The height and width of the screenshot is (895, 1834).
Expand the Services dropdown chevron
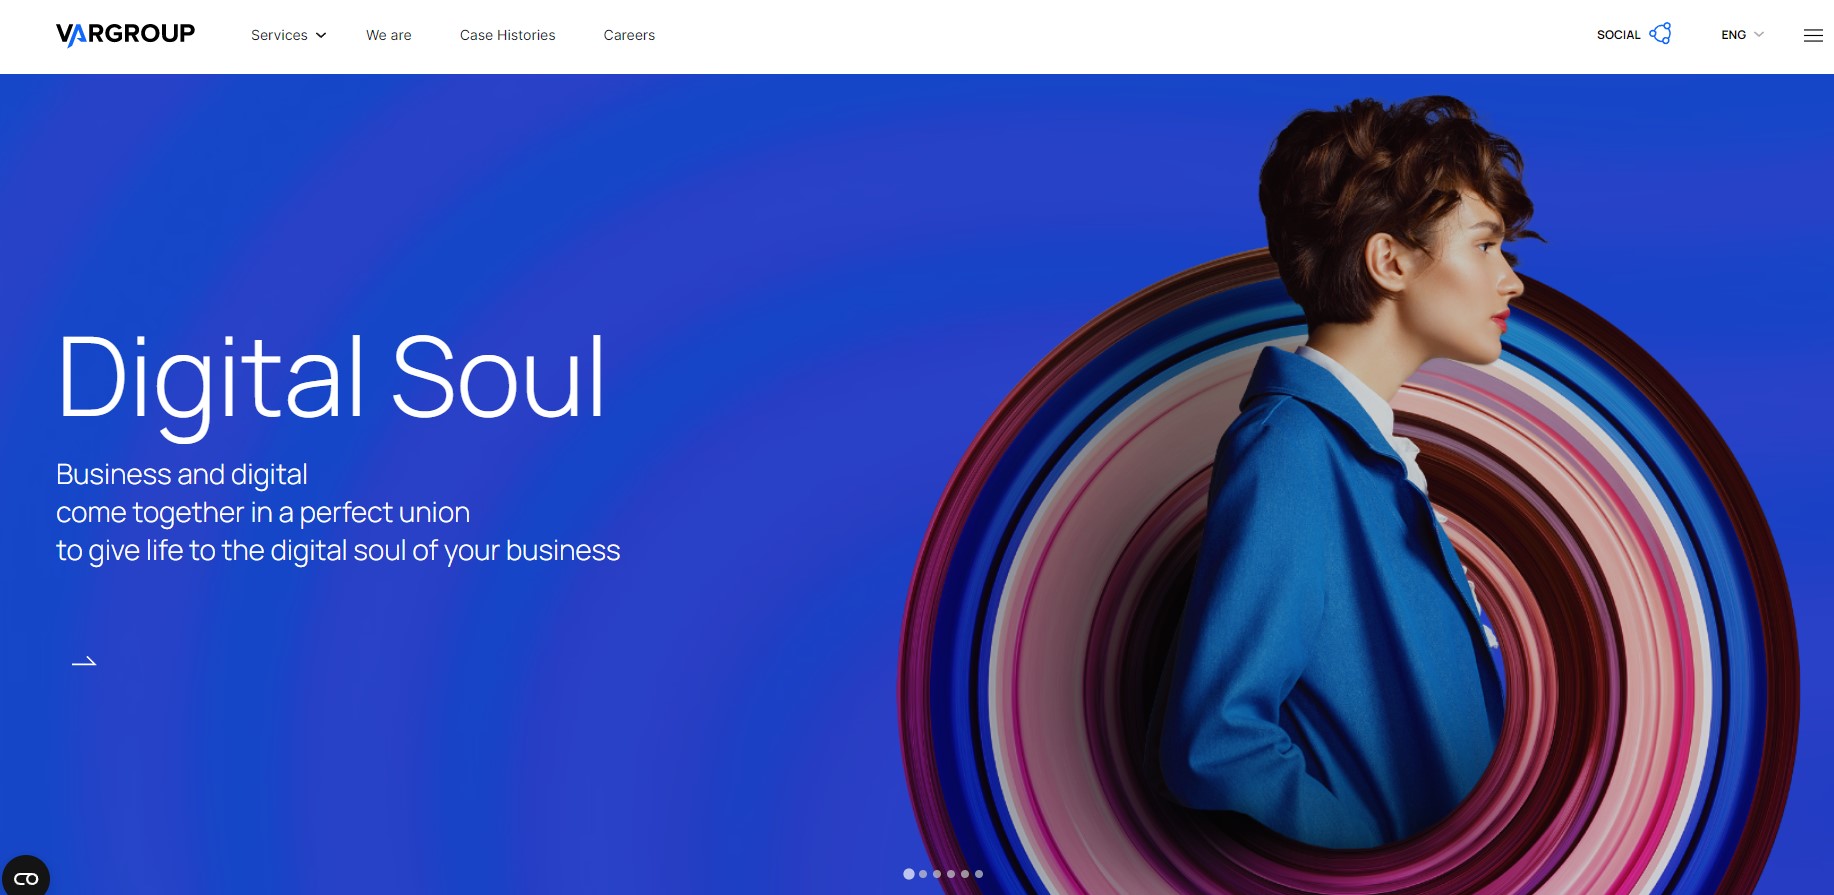click(x=321, y=35)
